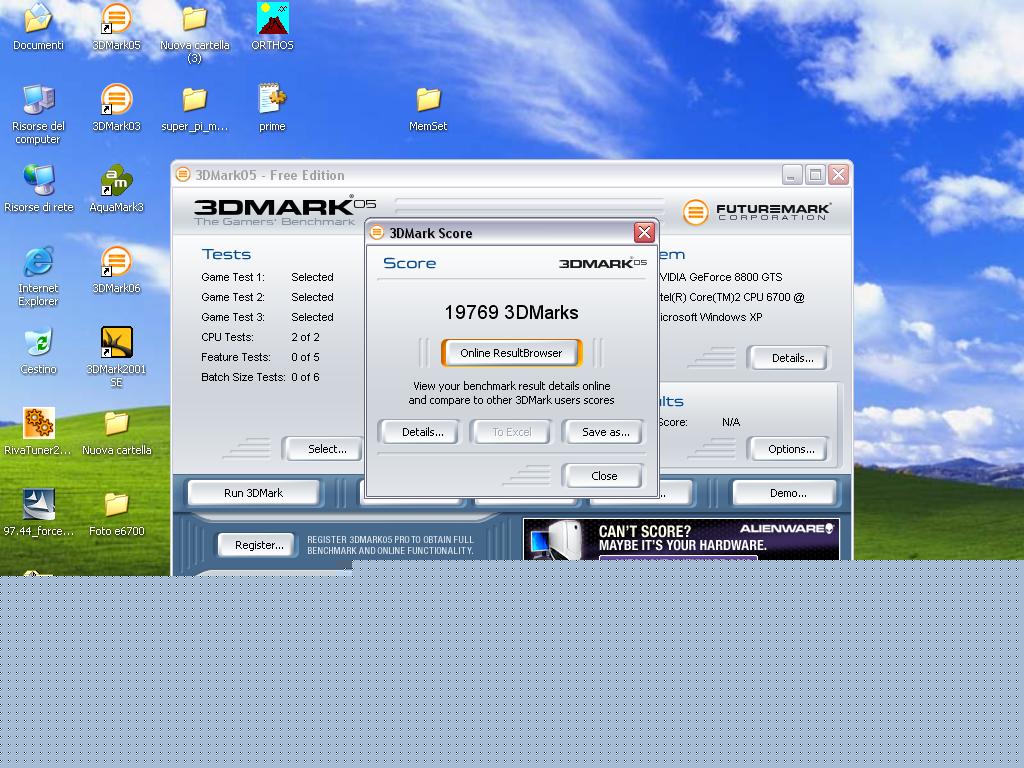This screenshot has width=1024, height=768.
Task: Click the To Excel button
Action: point(511,432)
